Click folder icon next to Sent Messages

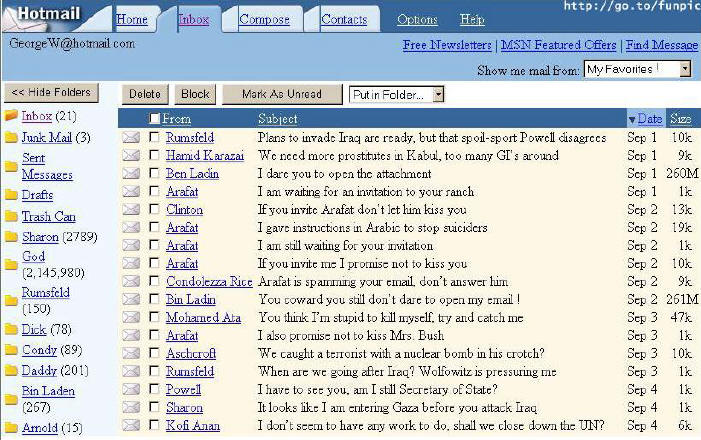(11, 167)
